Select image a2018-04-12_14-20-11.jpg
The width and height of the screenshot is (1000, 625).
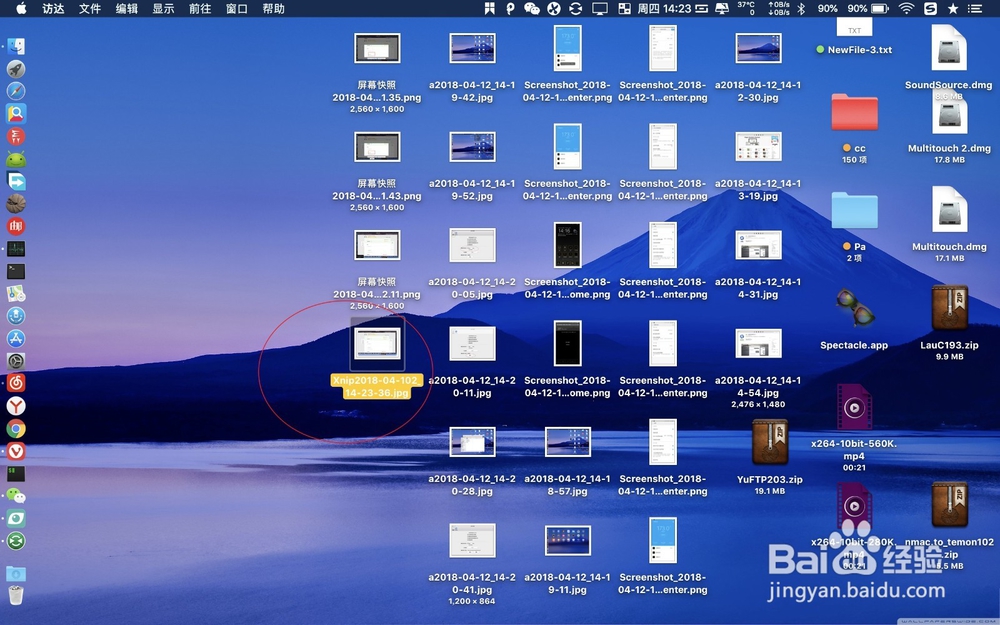click(472, 344)
